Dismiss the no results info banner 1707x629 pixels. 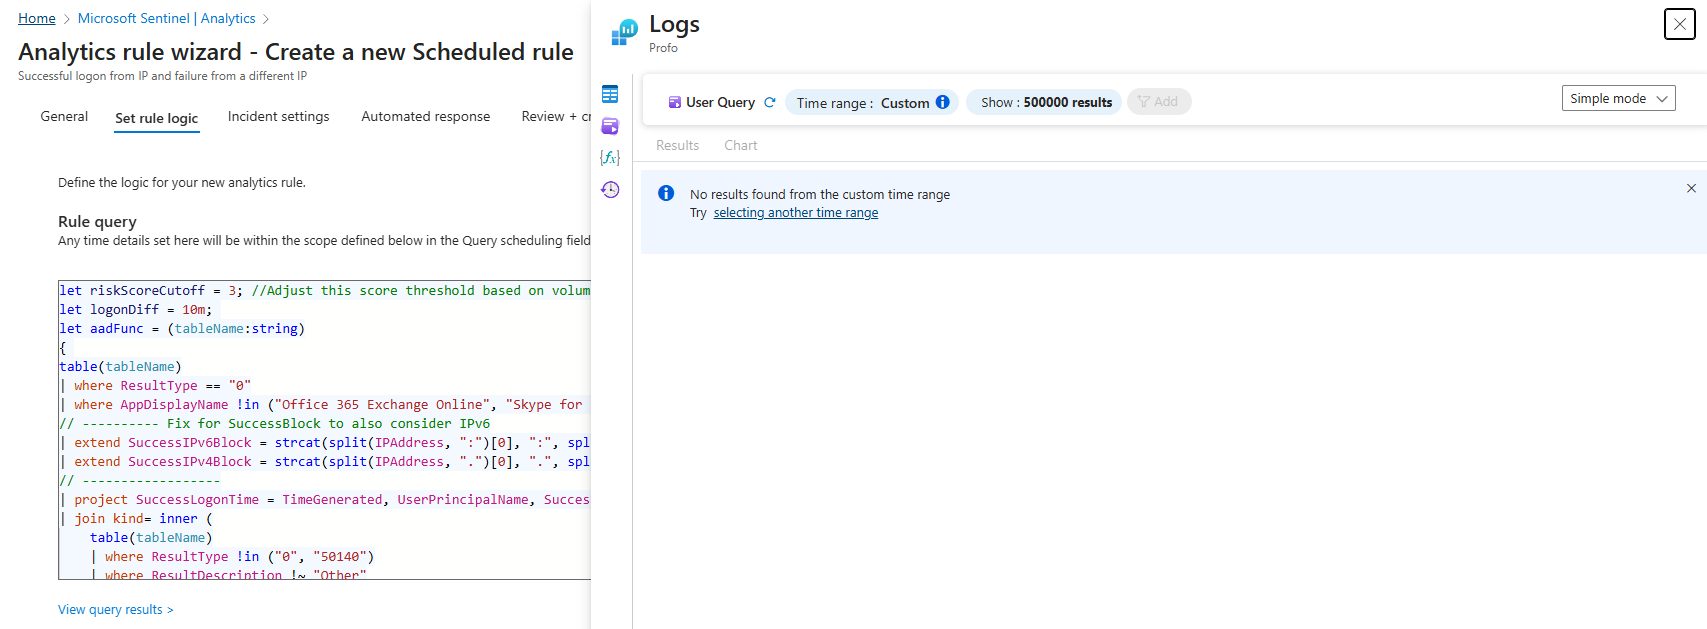coord(1691,188)
